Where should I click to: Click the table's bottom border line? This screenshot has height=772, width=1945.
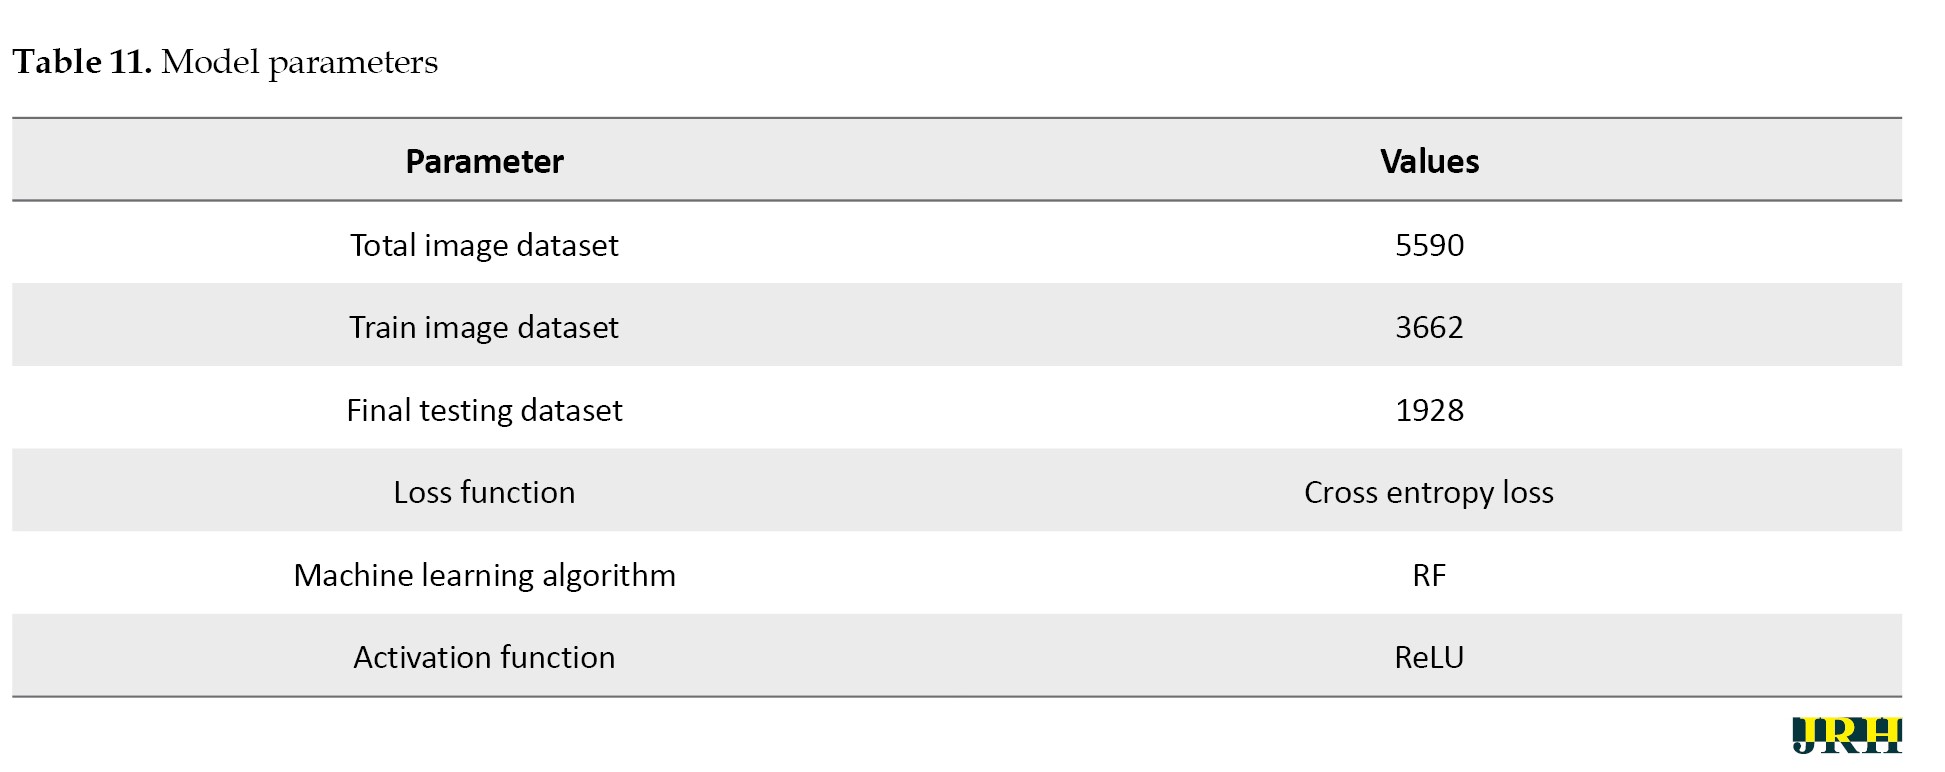point(956,696)
